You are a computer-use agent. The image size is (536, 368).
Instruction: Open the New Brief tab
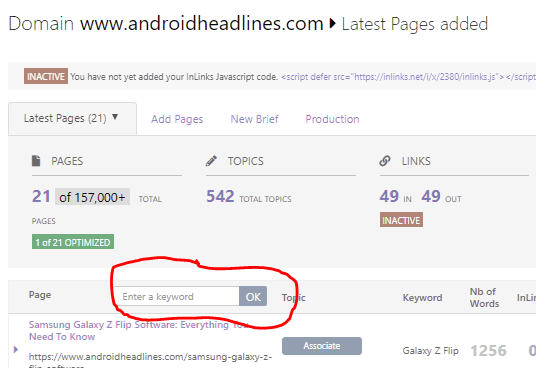(254, 119)
